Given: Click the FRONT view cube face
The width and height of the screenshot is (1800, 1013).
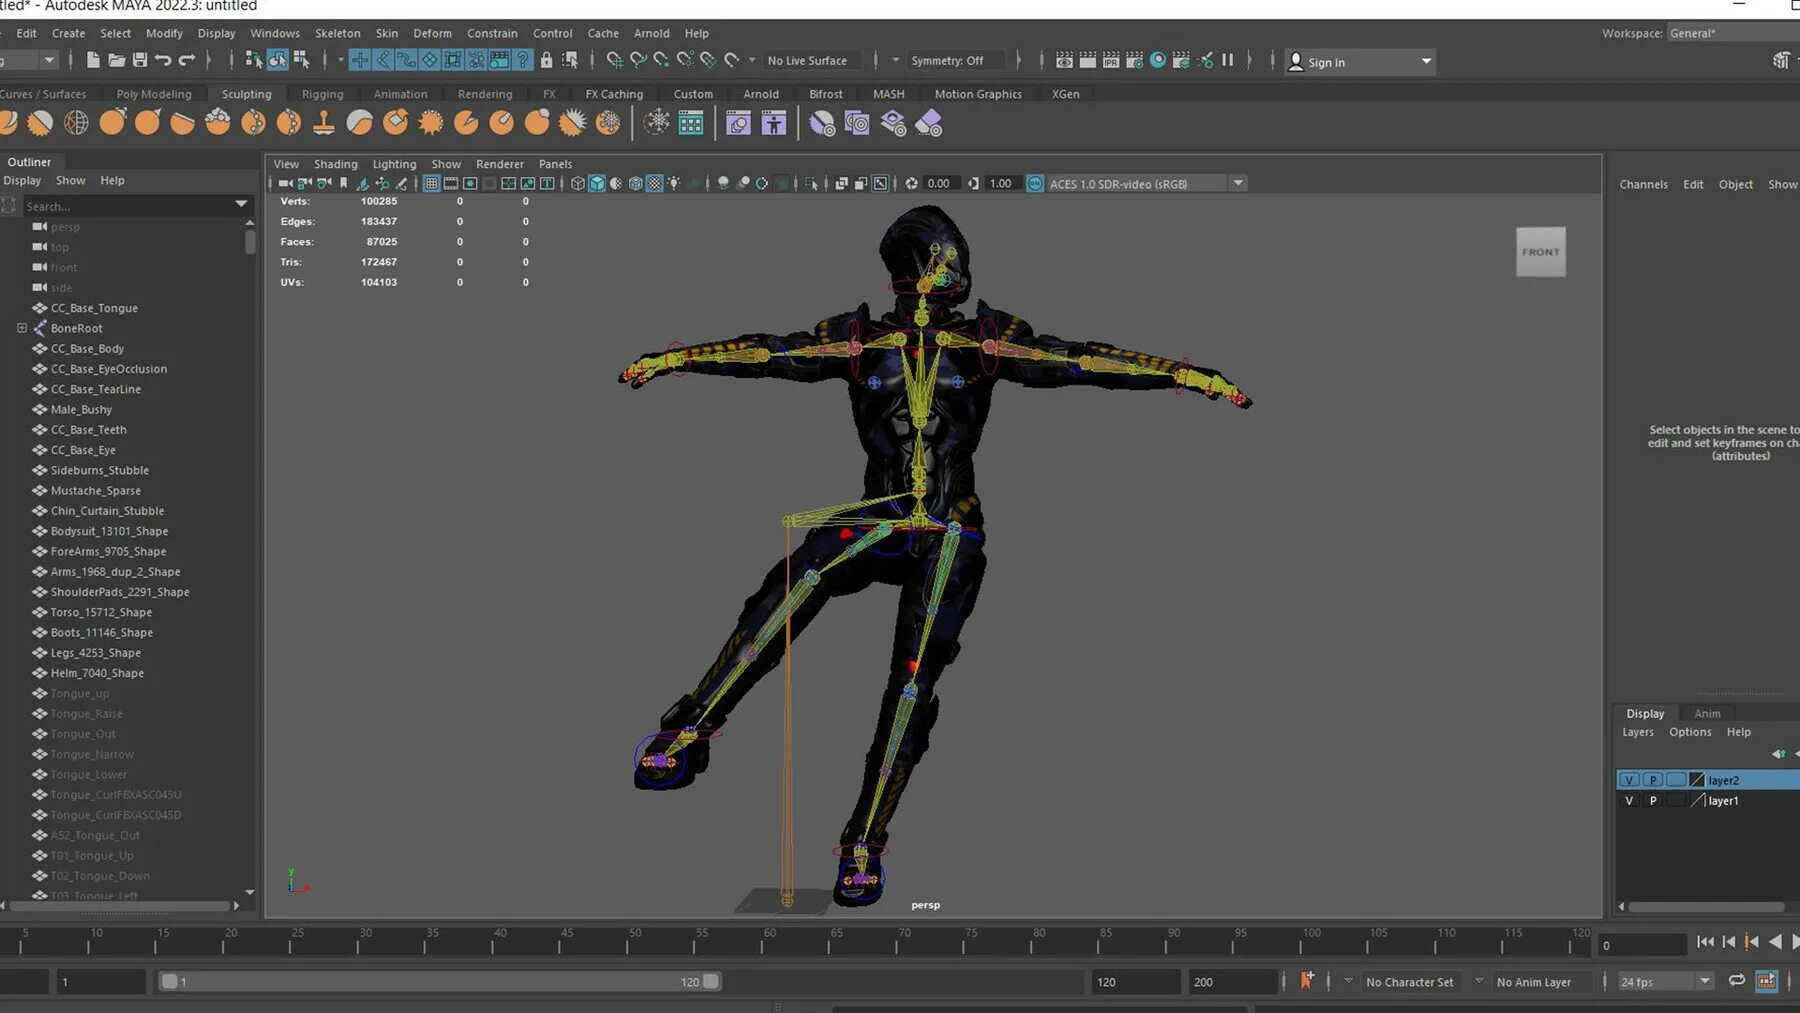Looking at the screenshot, I should (1540, 252).
